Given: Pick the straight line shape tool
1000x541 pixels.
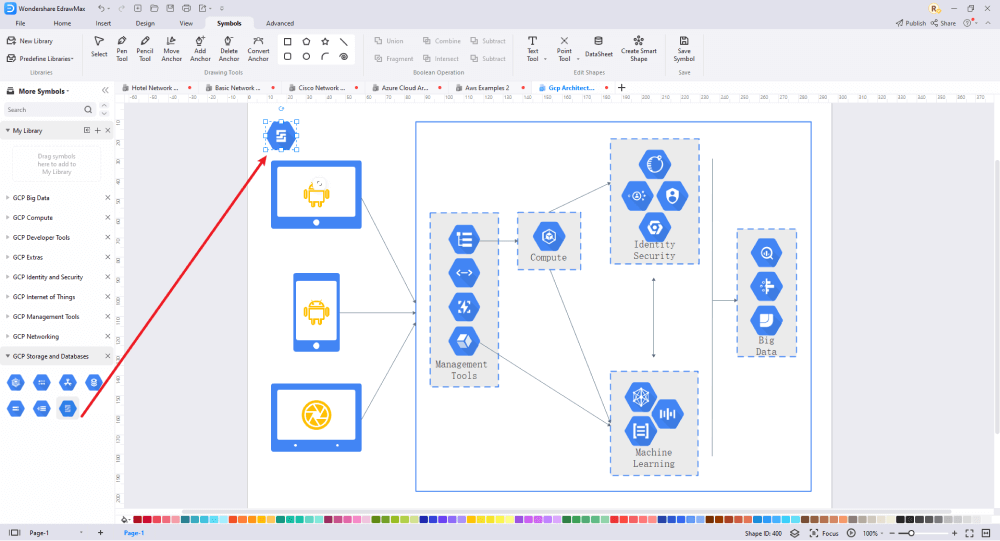Looking at the screenshot, I should click(344, 41).
